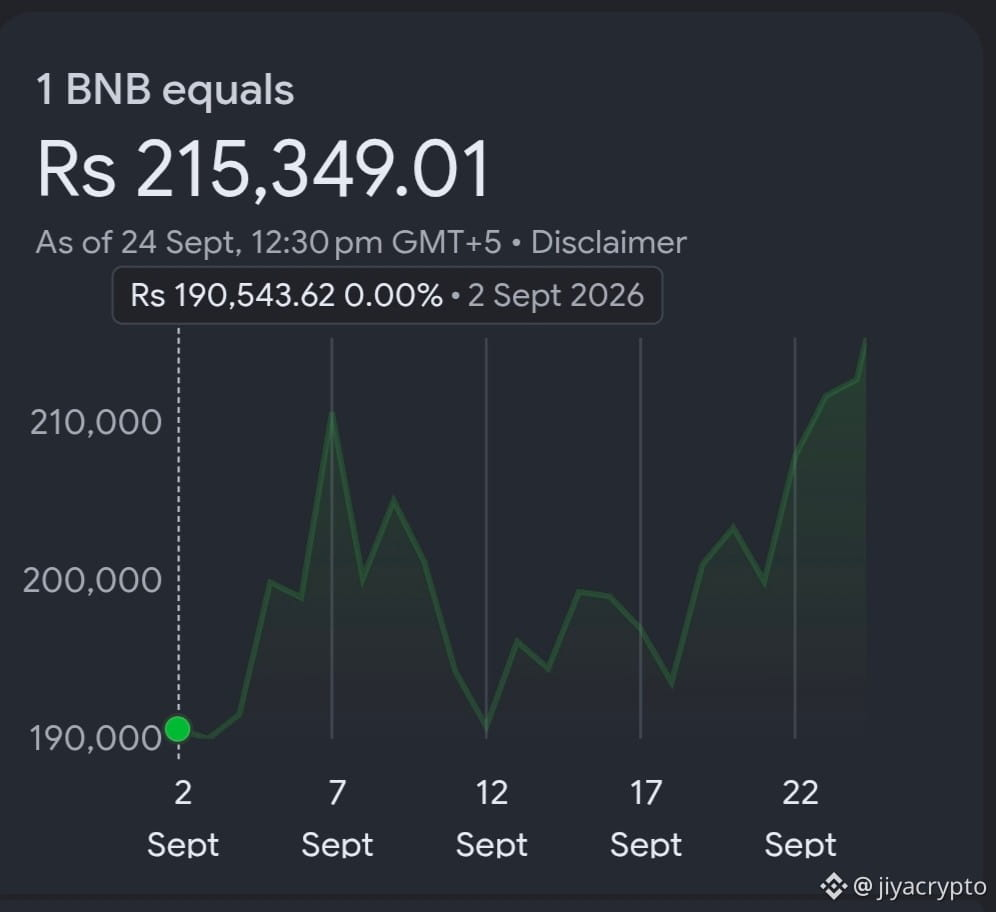Select the 2 Sept axis label
996x912 pixels.
183,819
